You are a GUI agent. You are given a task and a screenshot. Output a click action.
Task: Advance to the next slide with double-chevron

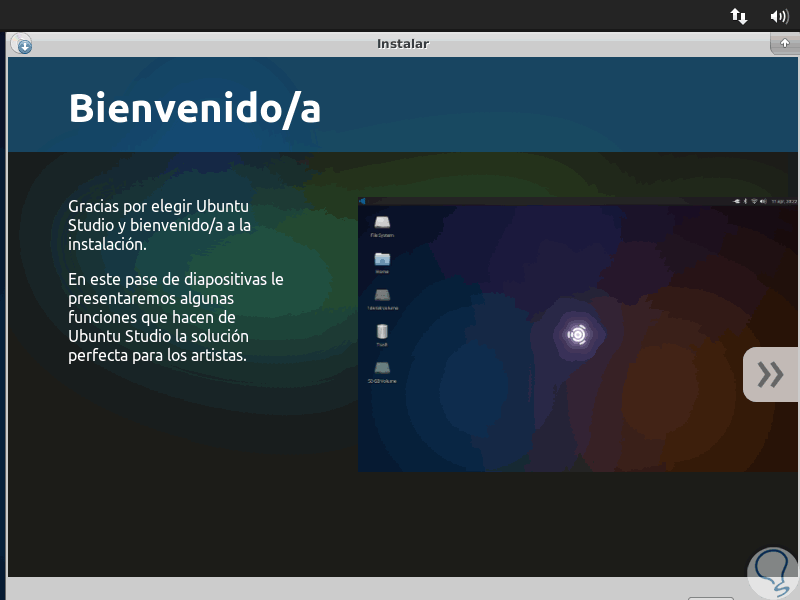[x=770, y=374]
